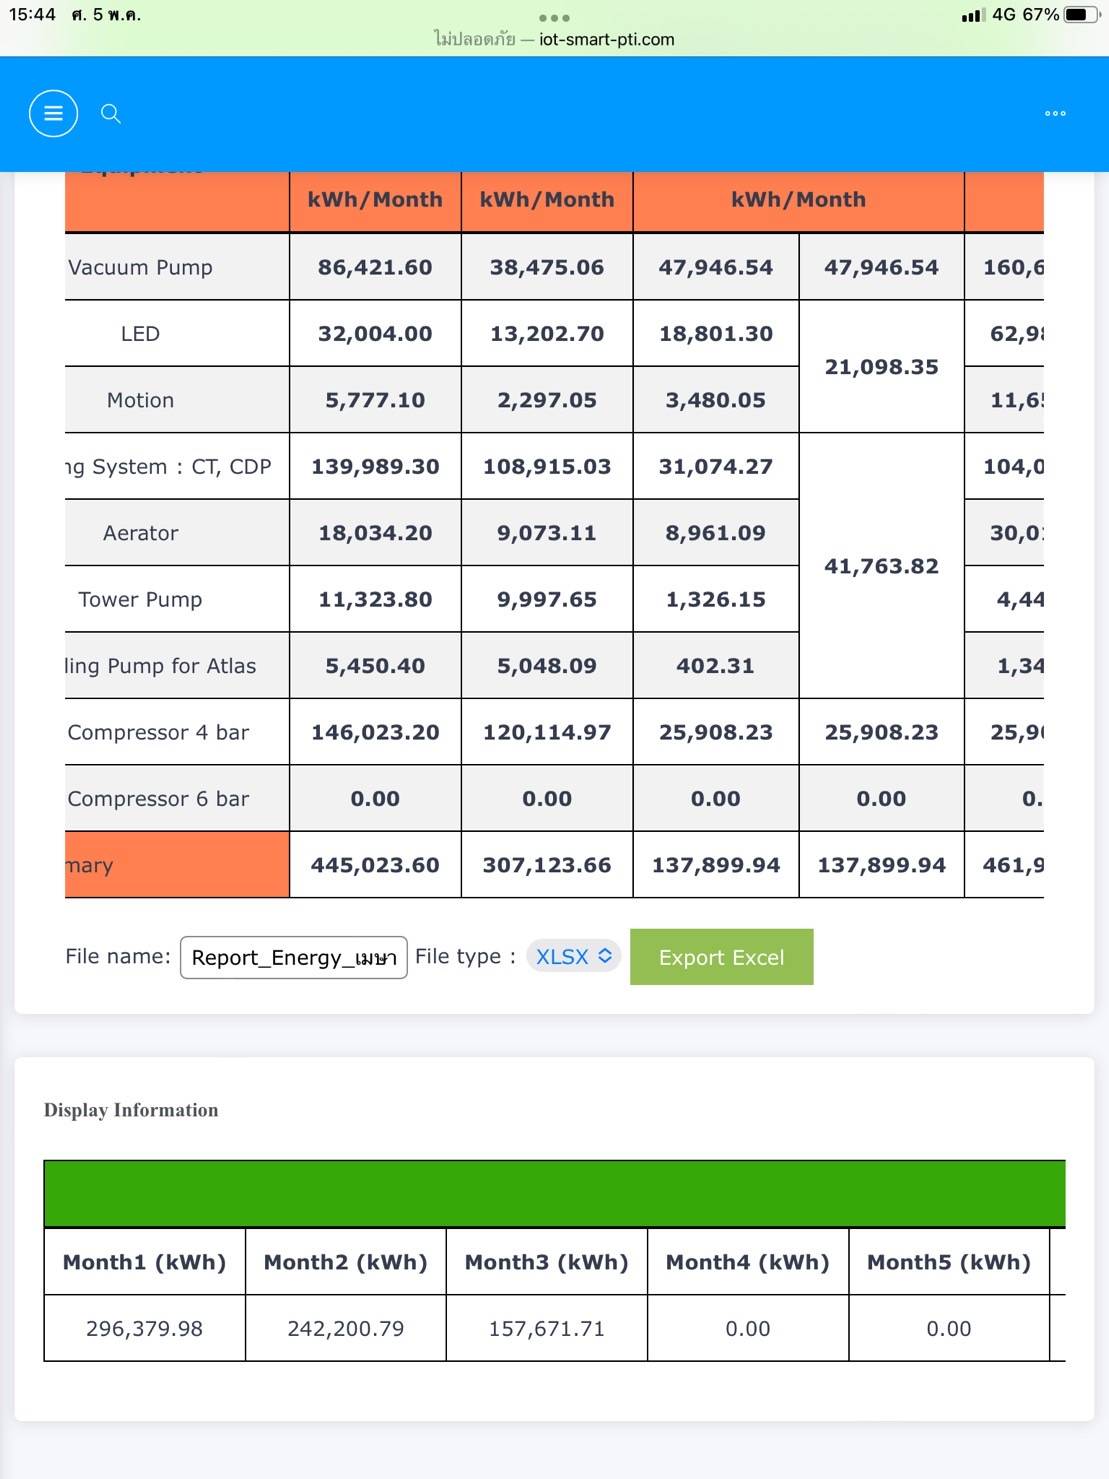Open the three-dots overflow menu in blue header

(x=1055, y=113)
